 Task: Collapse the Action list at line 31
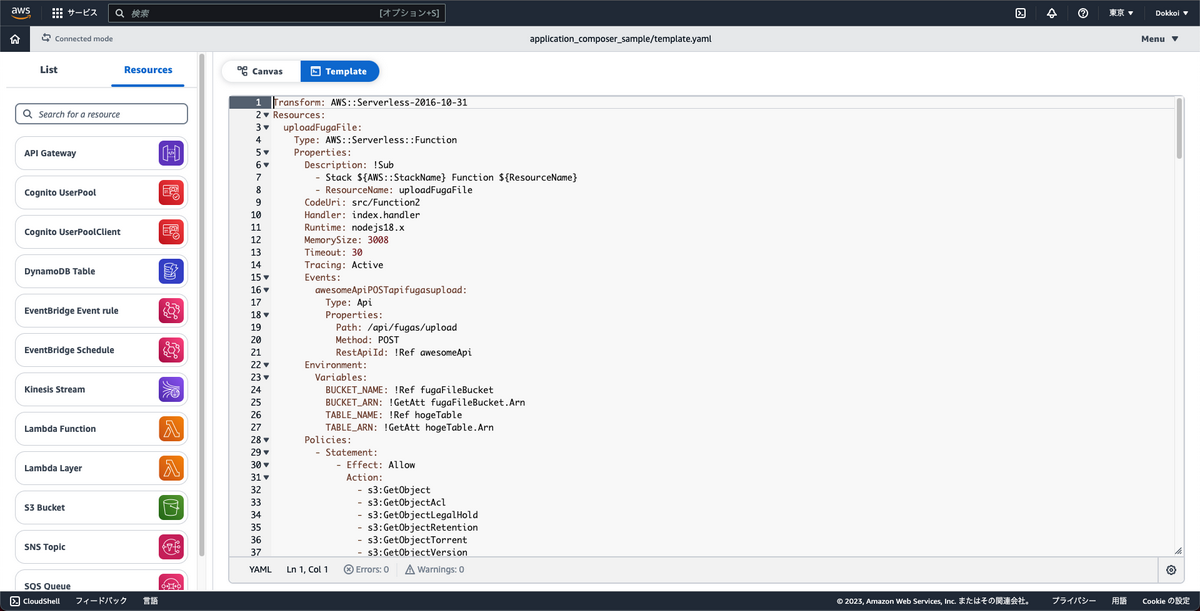(266, 477)
